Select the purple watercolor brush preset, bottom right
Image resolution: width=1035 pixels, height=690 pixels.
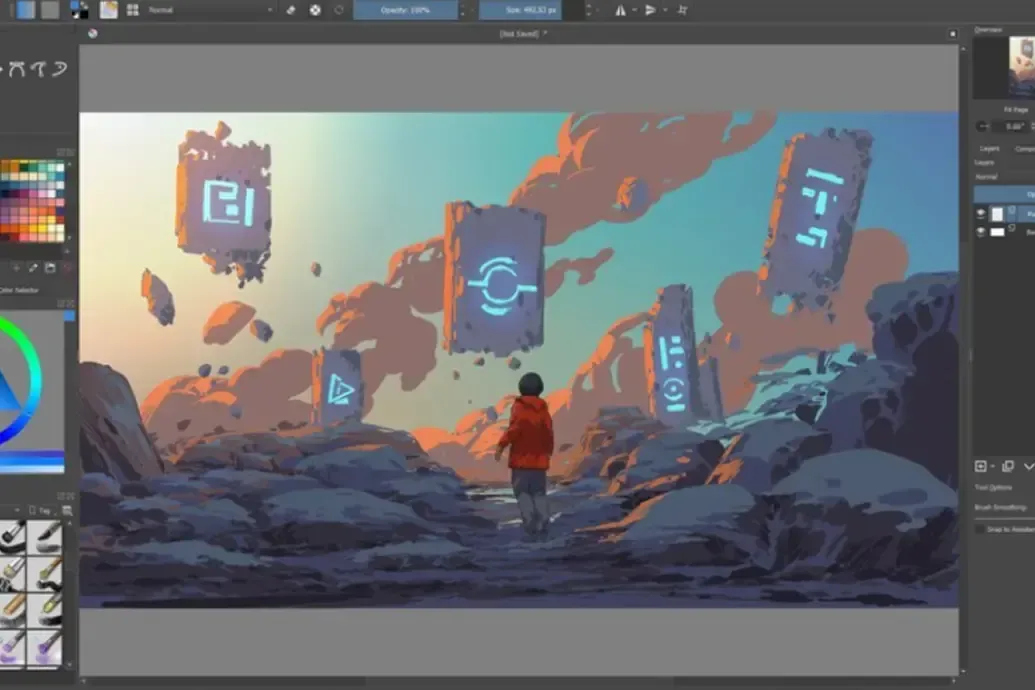pos(45,647)
